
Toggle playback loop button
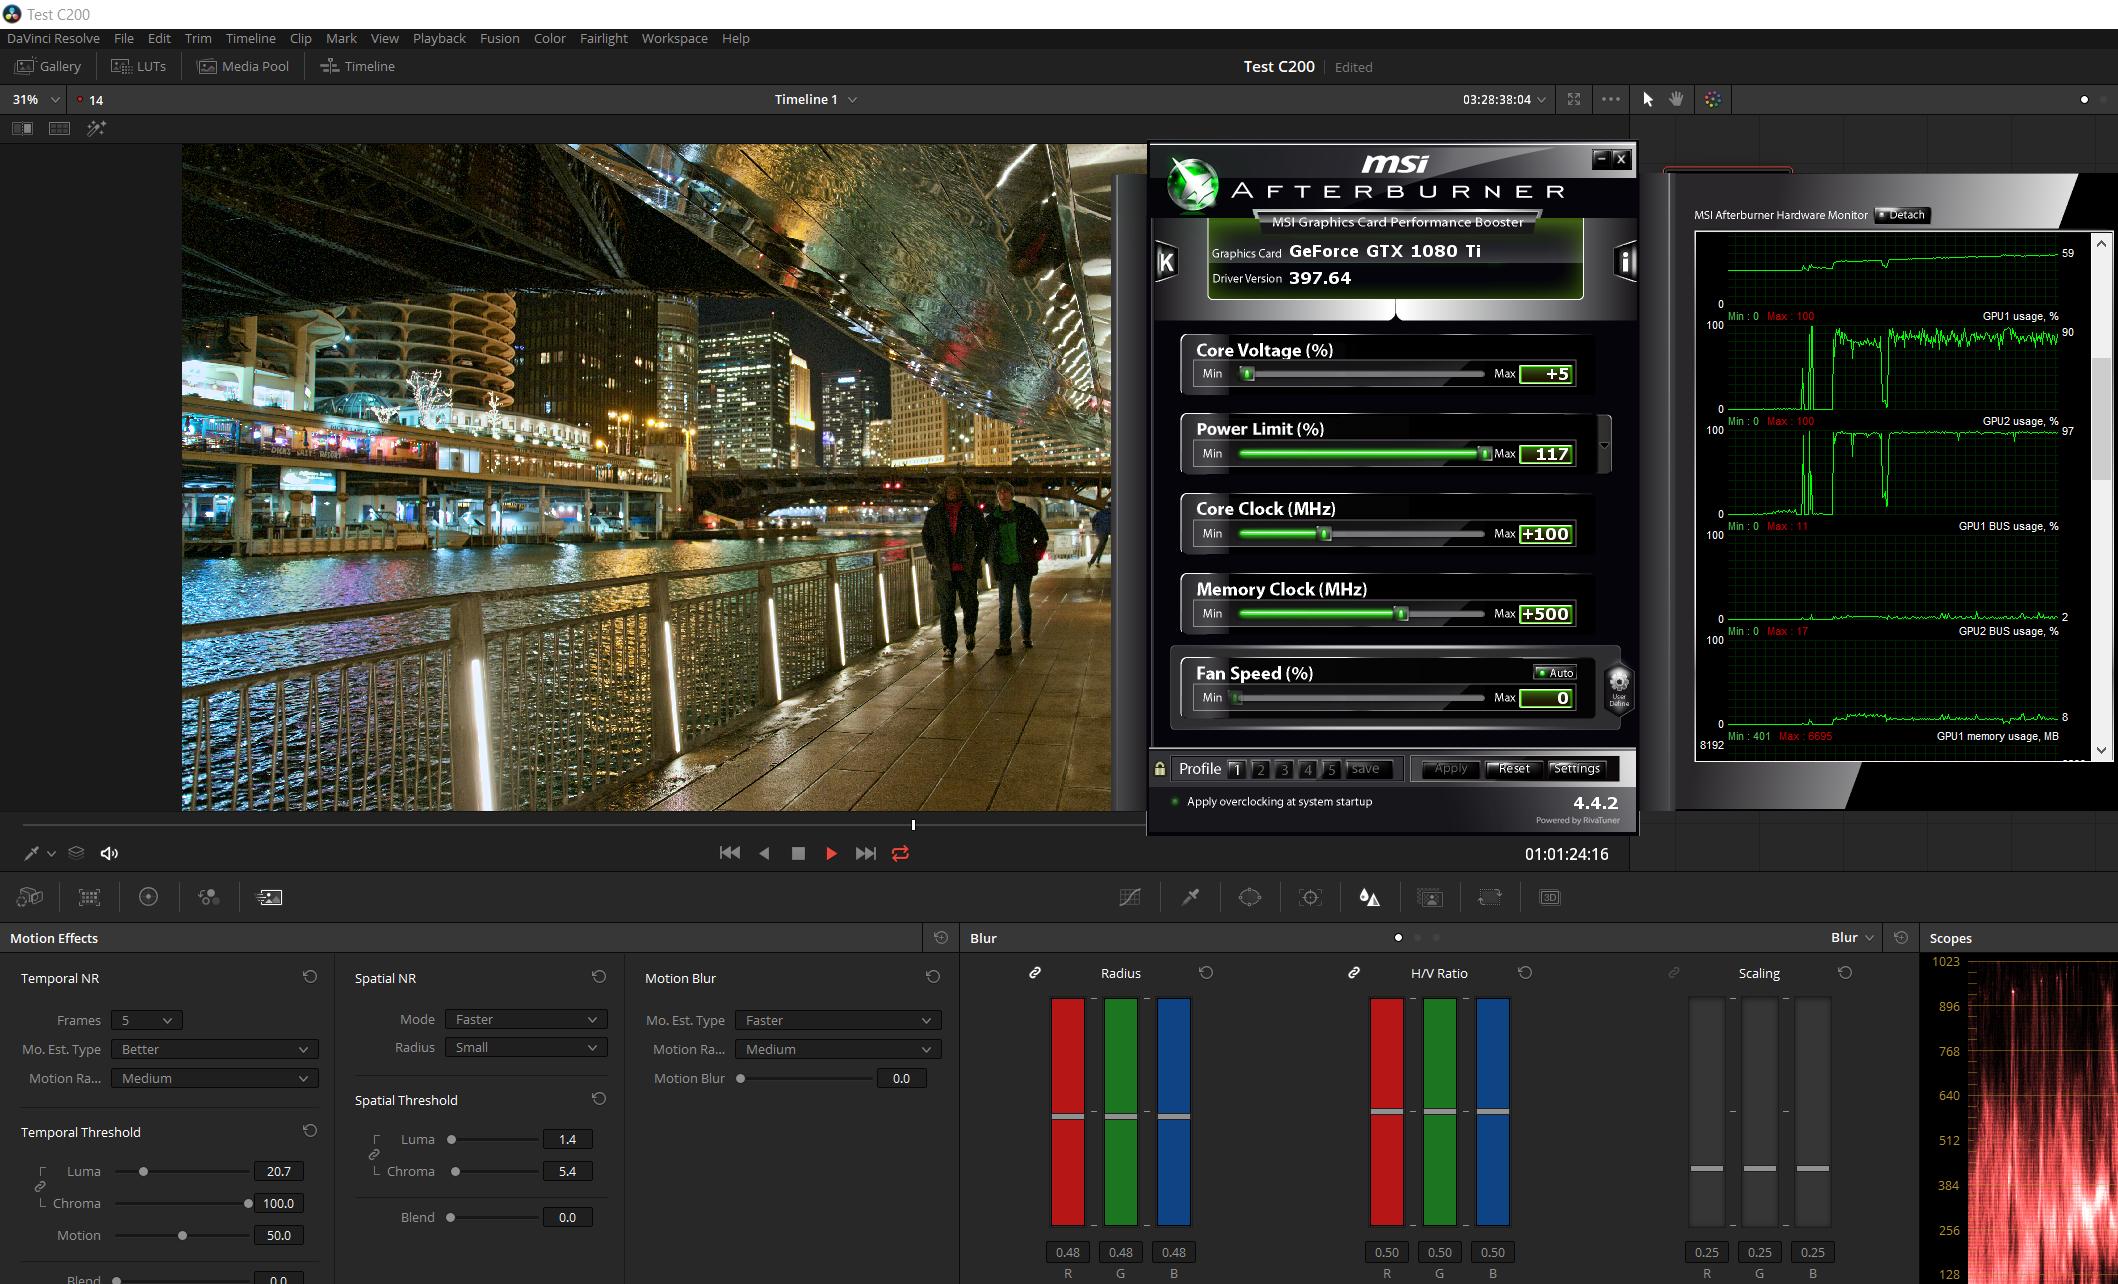pyautogui.click(x=900, y=853)
